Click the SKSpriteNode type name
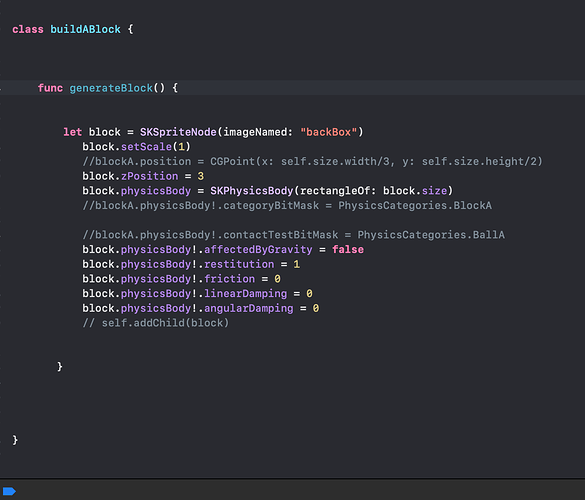The image size is (585, 500). (178, 132)
